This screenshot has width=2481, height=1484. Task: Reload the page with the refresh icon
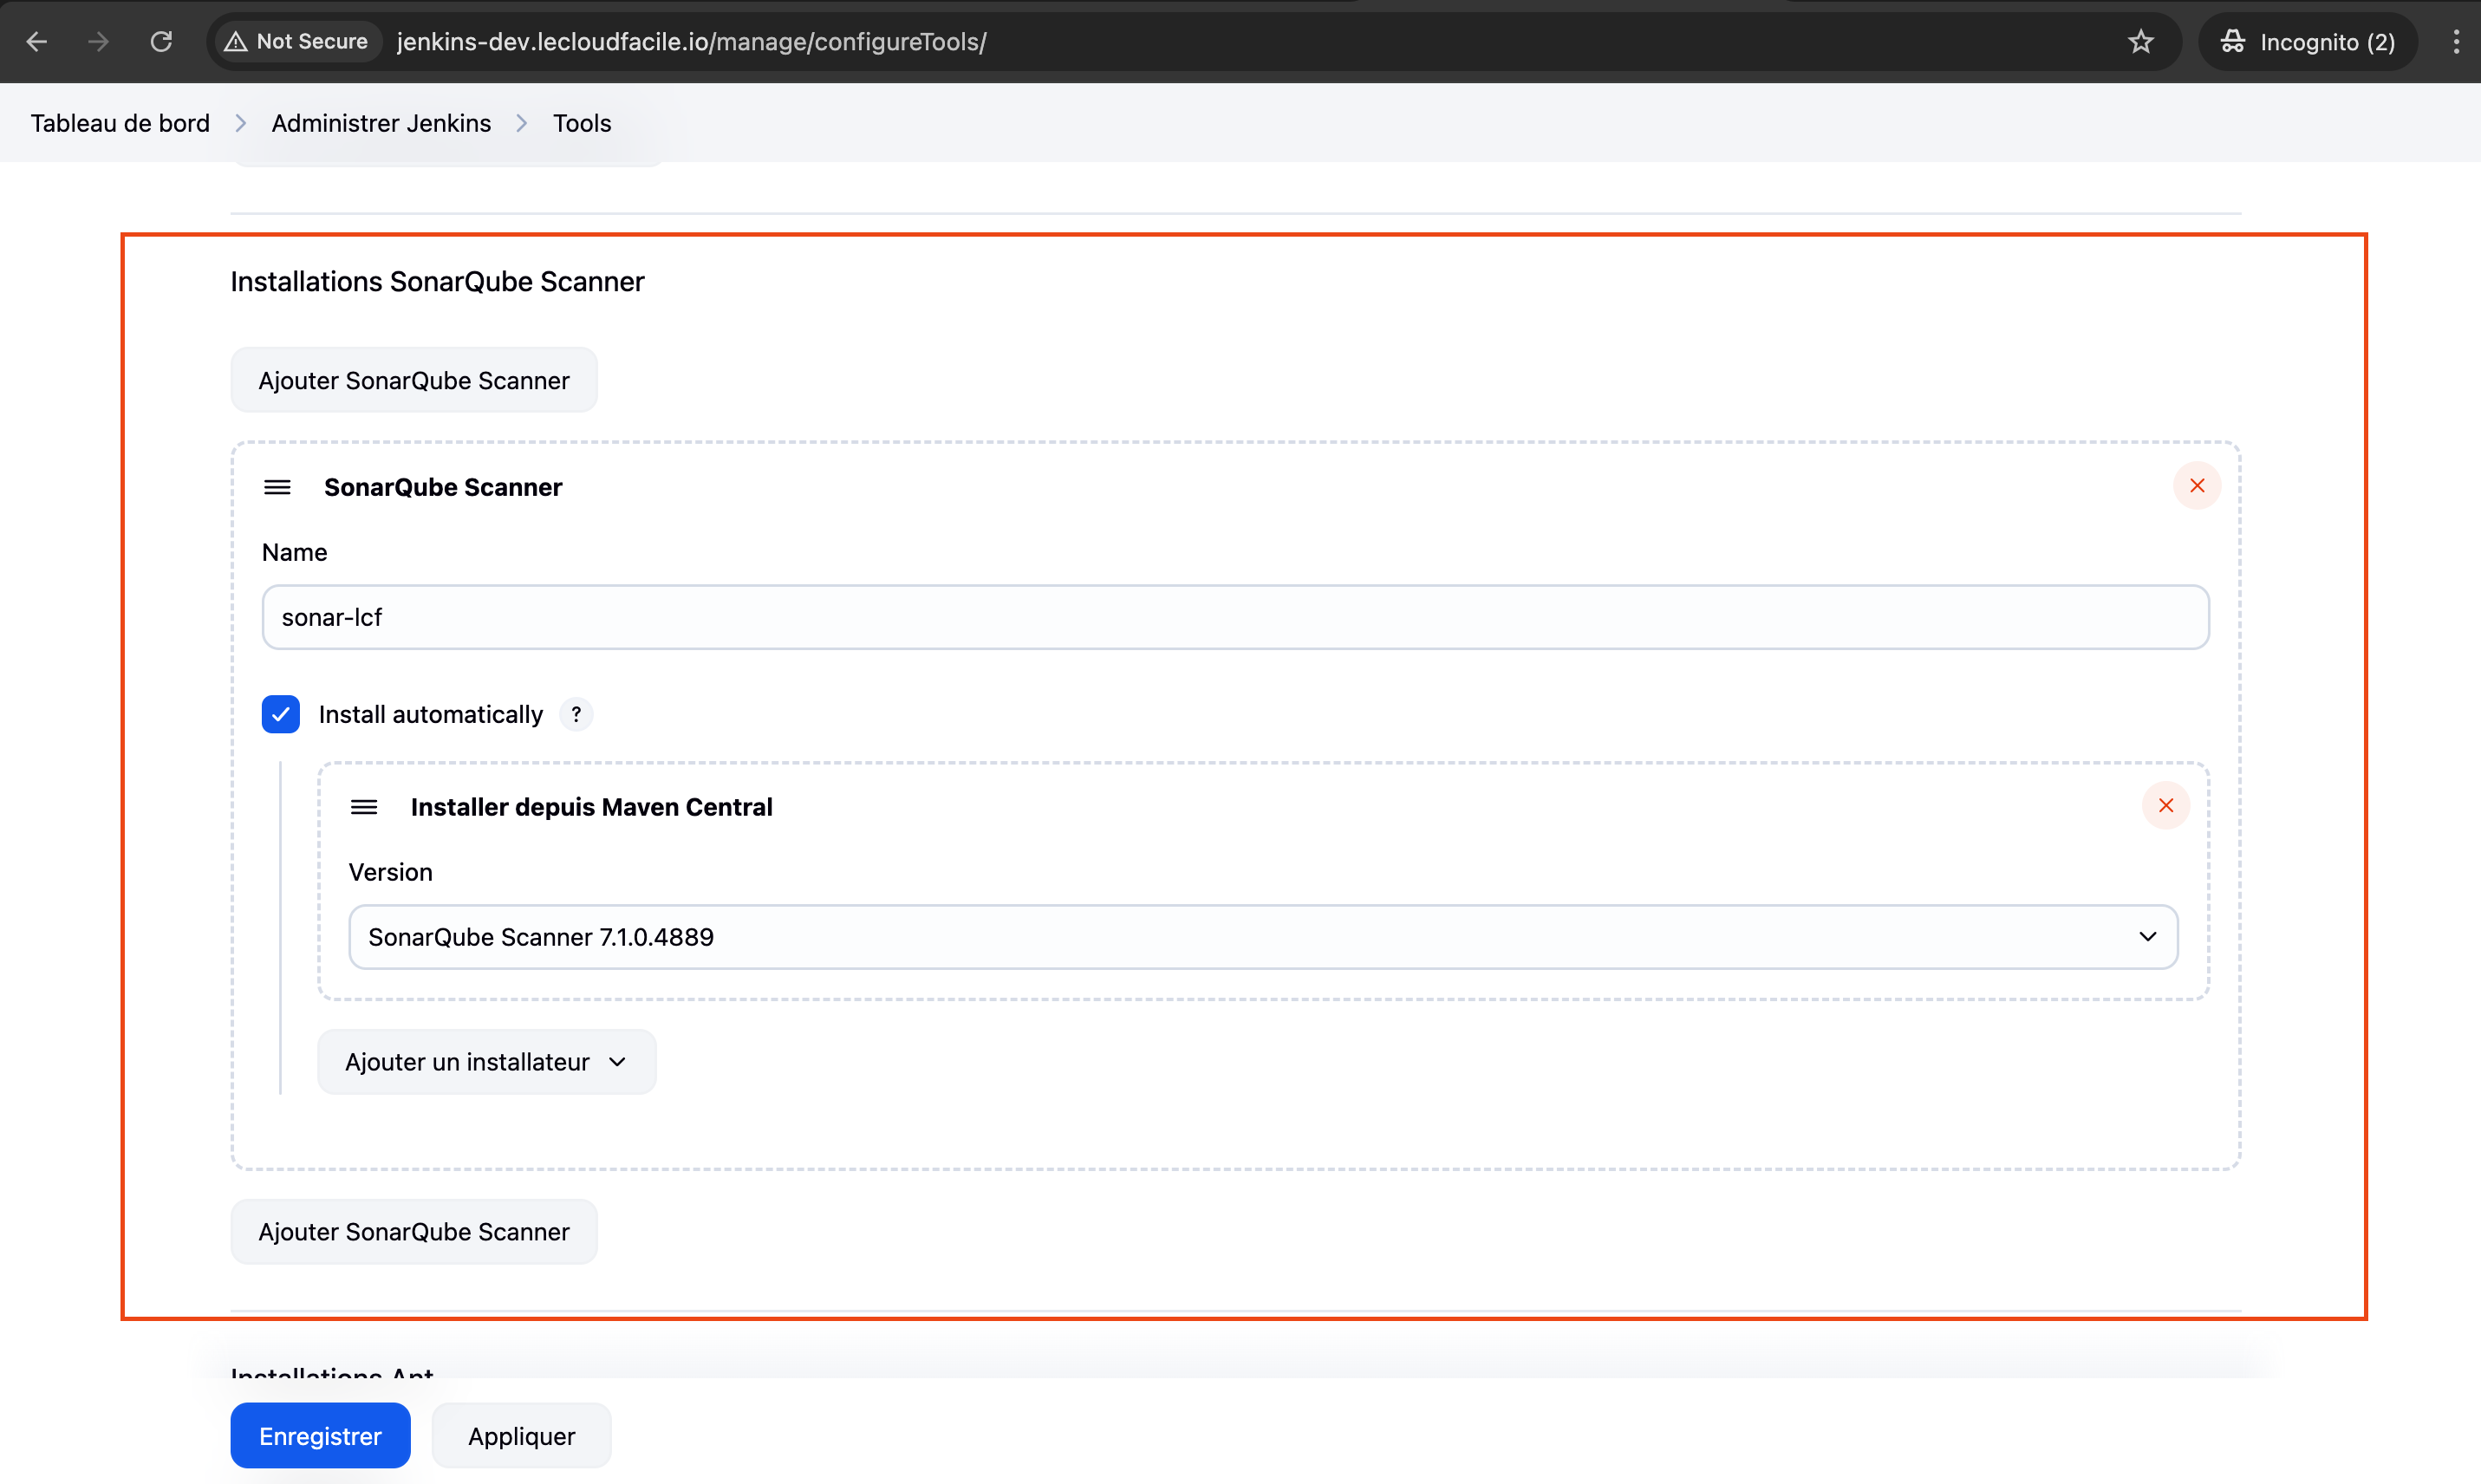point(161,41)
